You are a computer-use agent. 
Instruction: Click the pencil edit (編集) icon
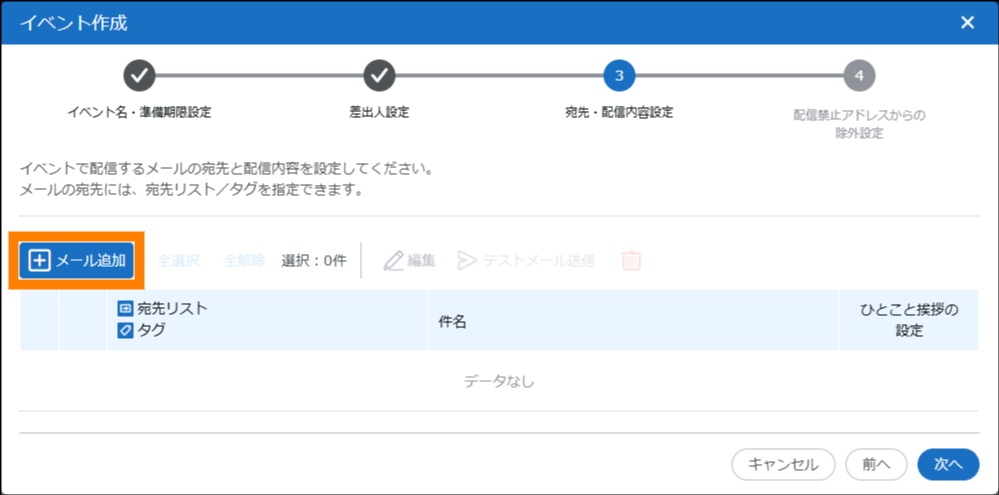393,261
